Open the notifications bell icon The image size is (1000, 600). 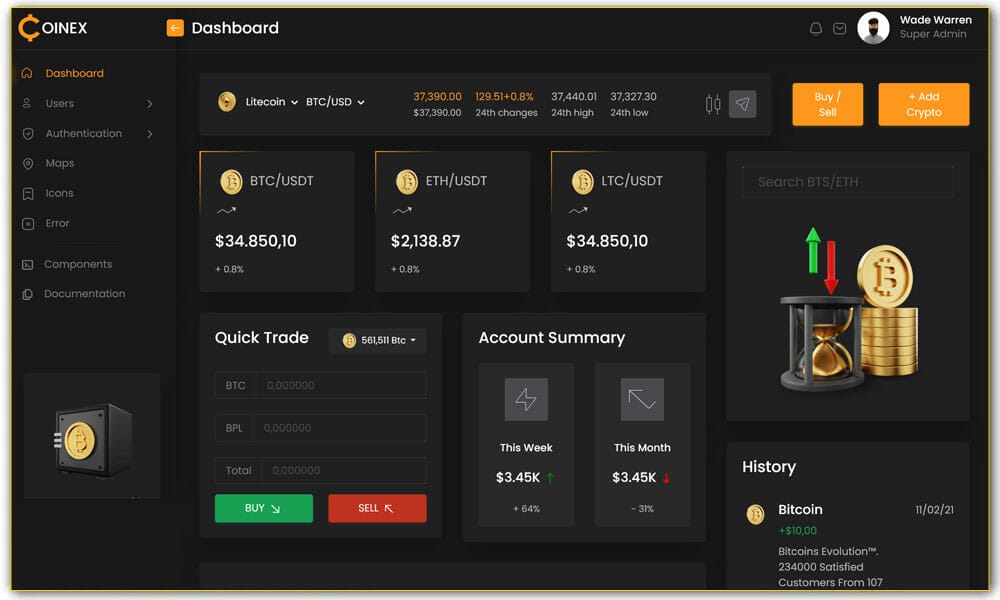[816, 29]
